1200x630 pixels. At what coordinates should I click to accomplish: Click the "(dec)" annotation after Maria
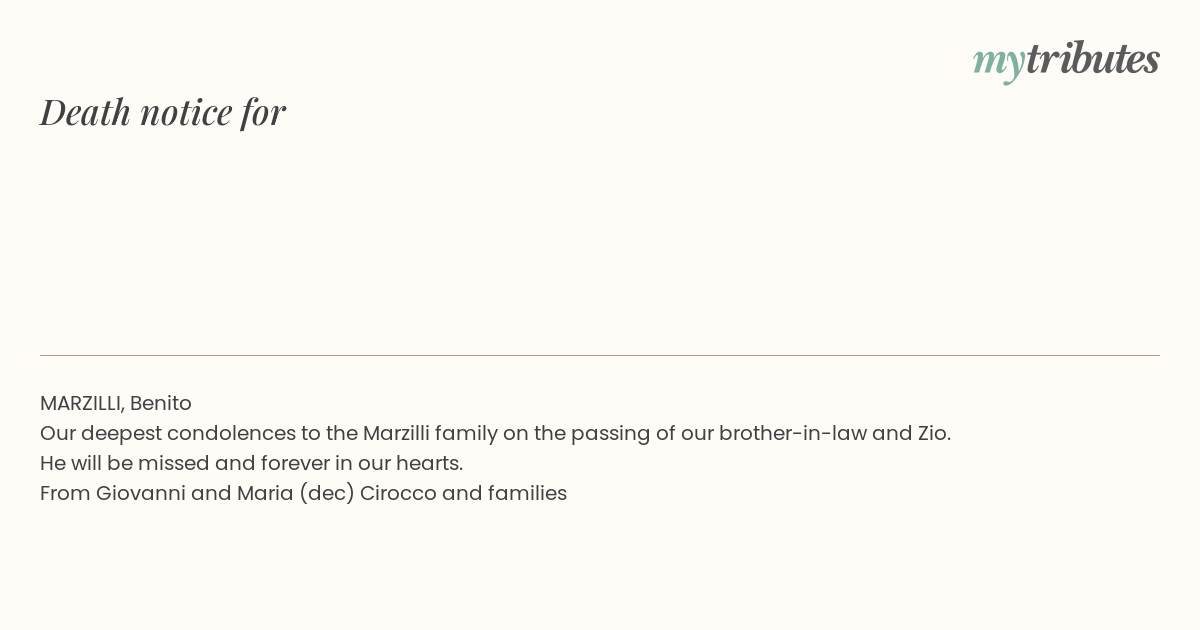point(327,494)
